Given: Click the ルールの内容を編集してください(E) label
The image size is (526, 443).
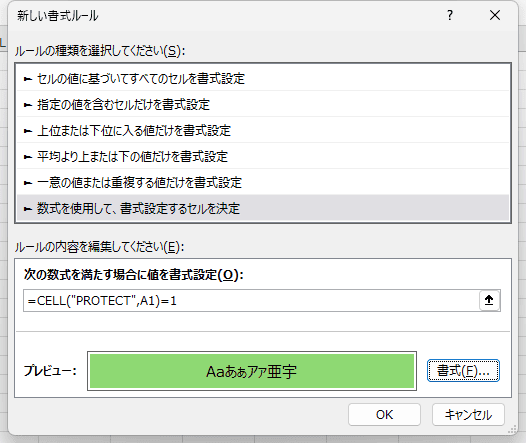Looking at the screenshot, I should point(99,247).
